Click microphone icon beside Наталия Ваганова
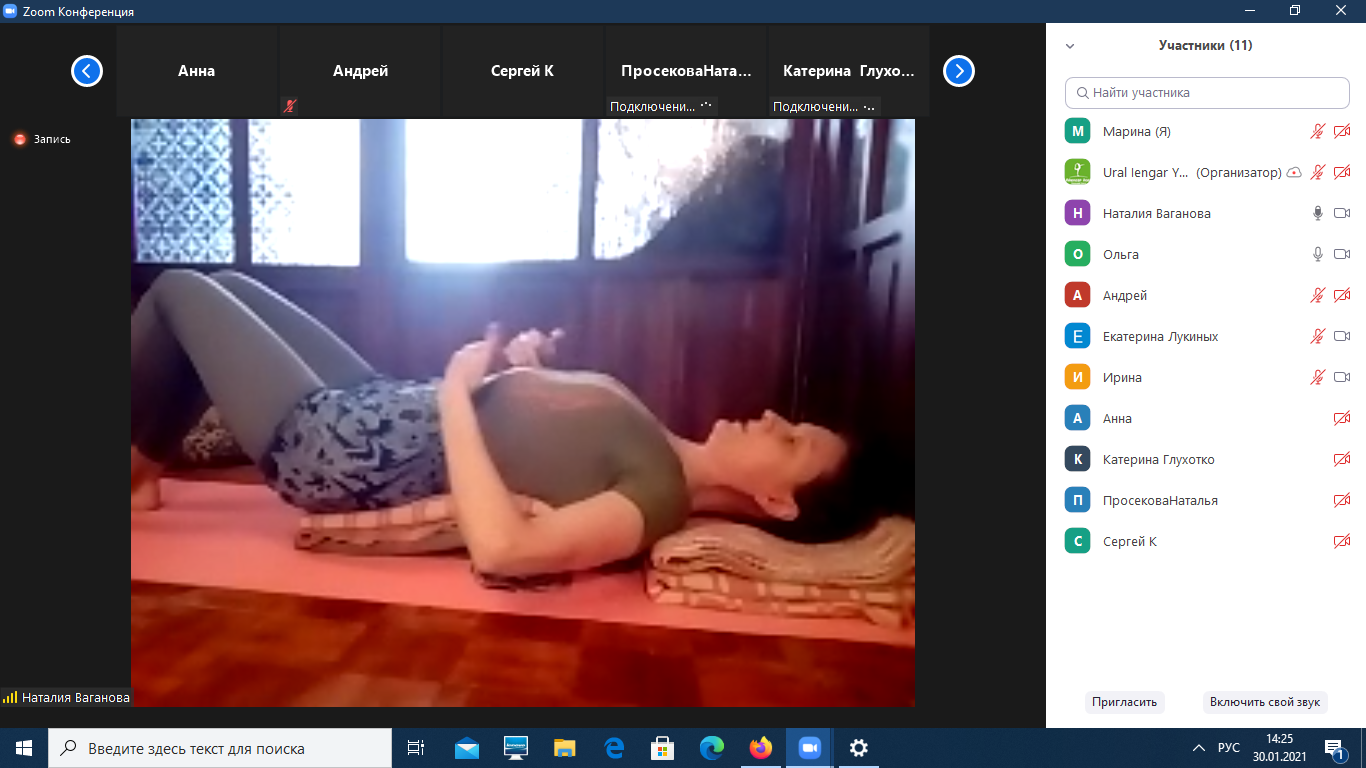1366x768 pixels. 1318,213
